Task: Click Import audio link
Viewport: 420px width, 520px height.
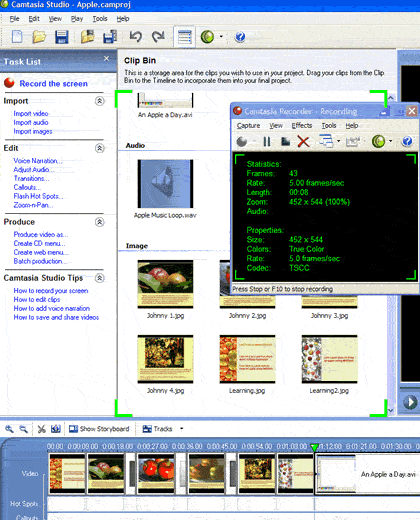Action: (31, 123)
